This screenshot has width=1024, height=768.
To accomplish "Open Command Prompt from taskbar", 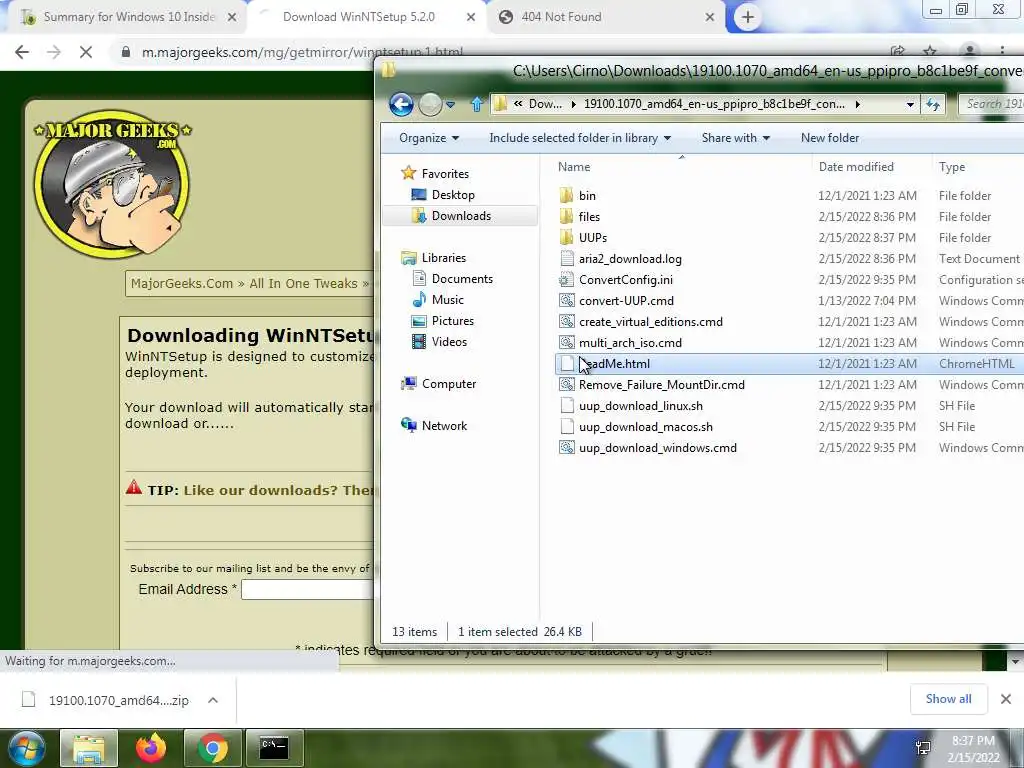I will click(274, 748).
